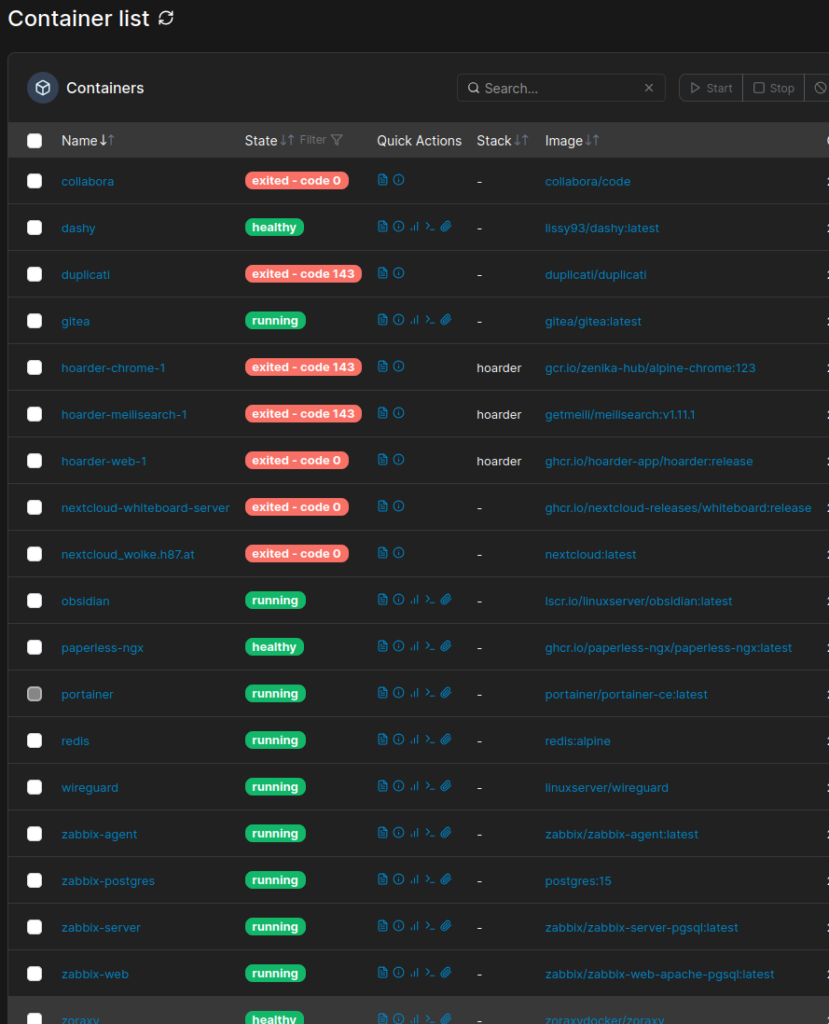Attach to wireguard container console
Viewport: 829px width, 1024px height.
(446, 786)
